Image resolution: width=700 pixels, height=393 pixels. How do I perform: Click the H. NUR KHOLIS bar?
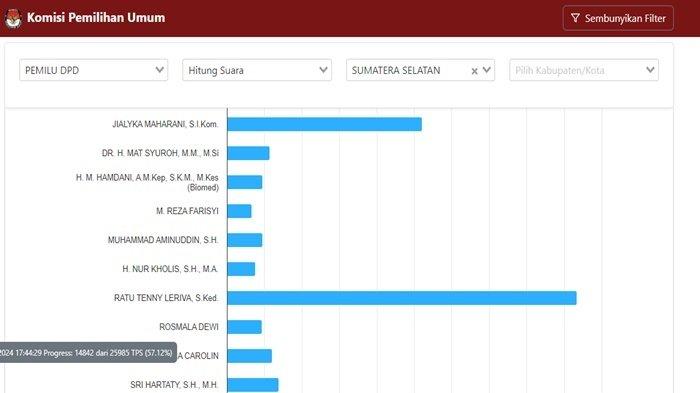pos(241,269)
